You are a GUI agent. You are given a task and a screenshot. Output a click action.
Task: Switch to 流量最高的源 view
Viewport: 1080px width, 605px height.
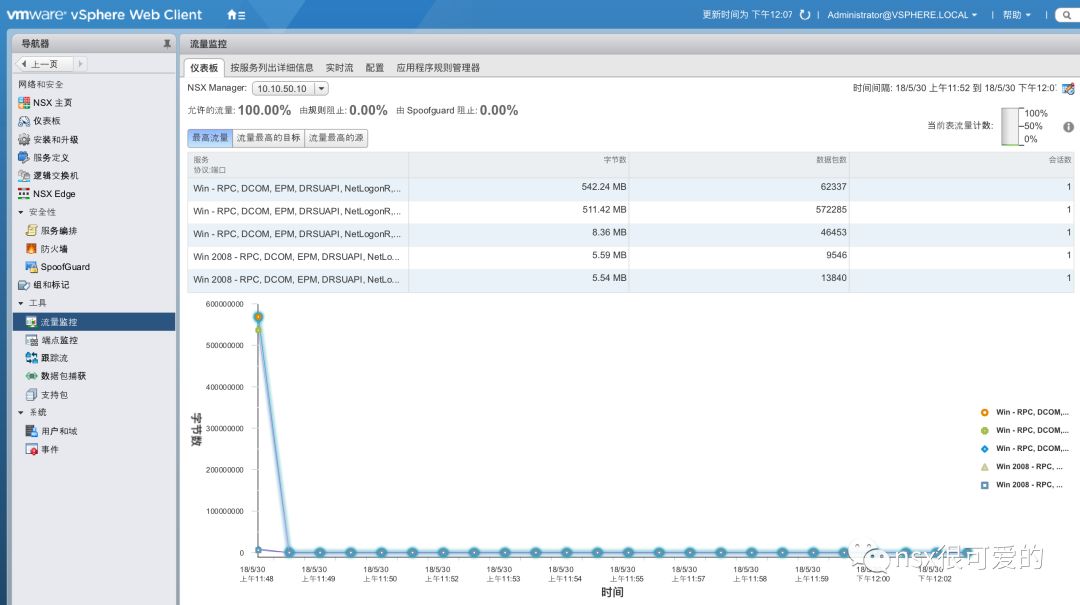point(336,138)
